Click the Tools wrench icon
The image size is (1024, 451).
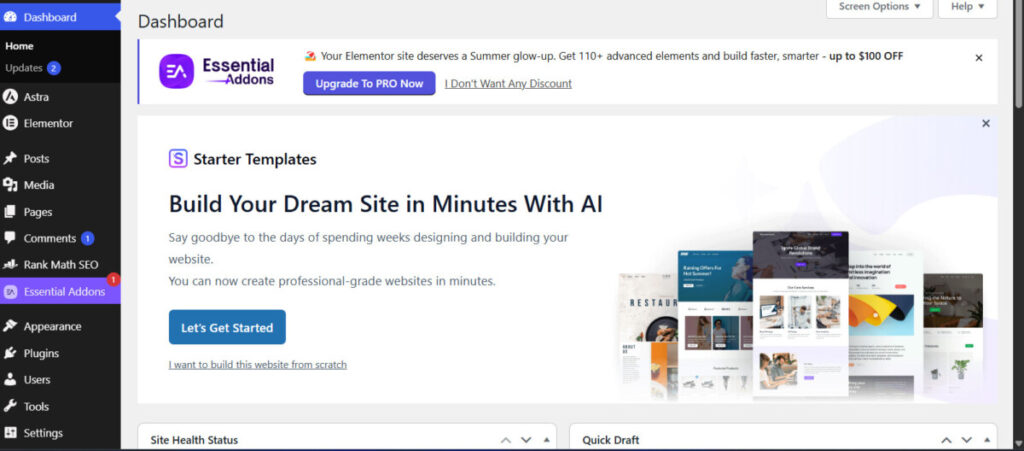point(10,406)
